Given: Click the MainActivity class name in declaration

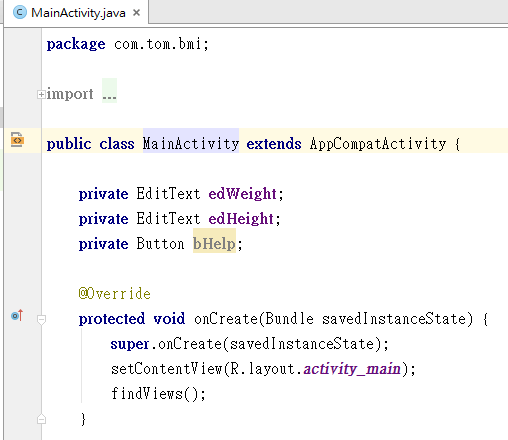Looking at the screenshot, I should point(191,144).
